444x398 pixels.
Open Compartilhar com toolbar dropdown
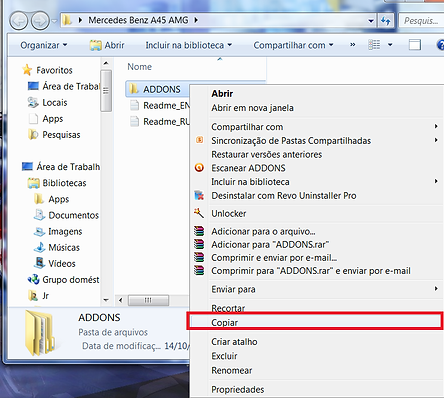293,45
